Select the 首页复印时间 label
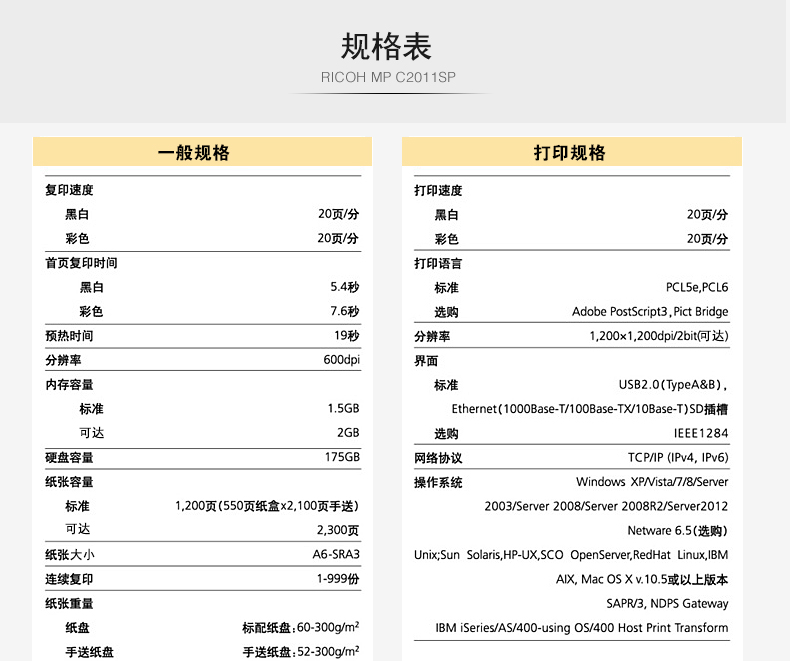Image resolution: width=790 pixels, height=661 pixels. pos(81,263)
